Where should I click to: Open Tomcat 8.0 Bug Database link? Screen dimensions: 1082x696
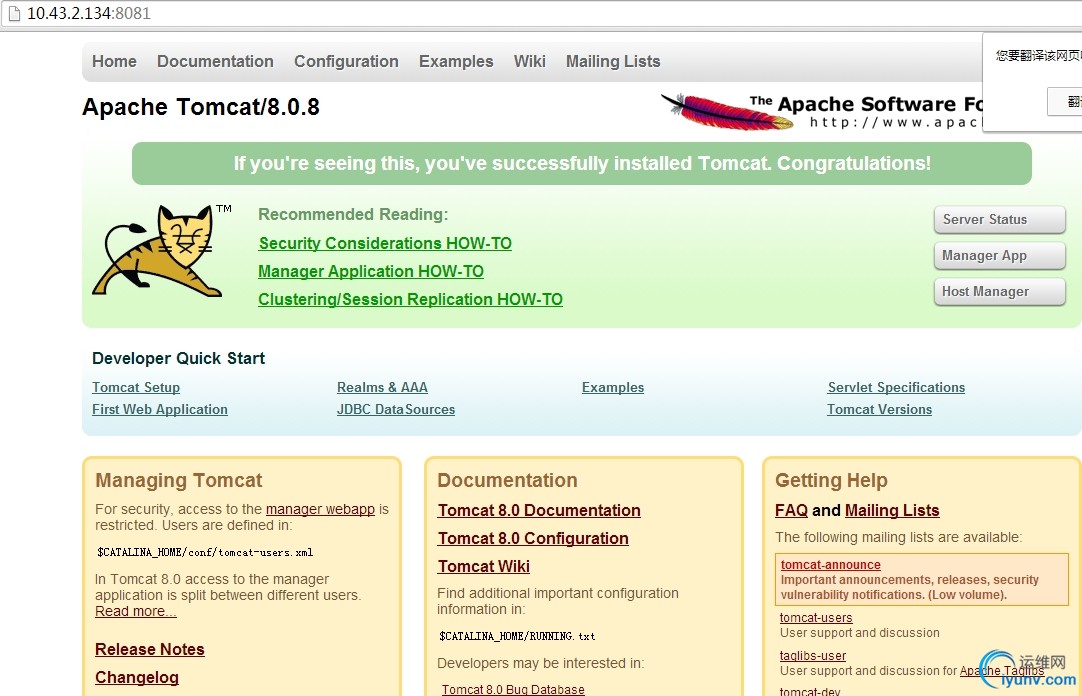coord(513,689)
